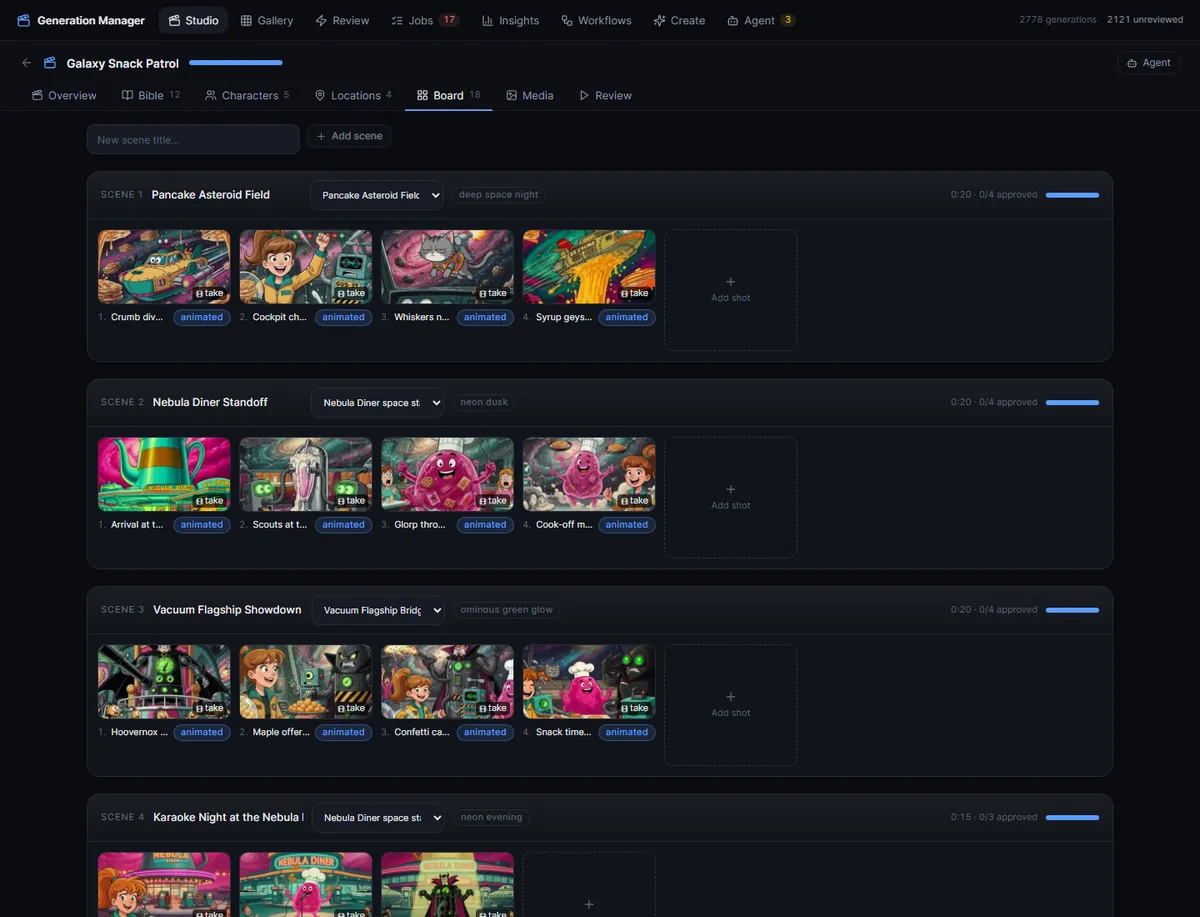1200x917 pixels.
Task: Click the neon evening tag
Action: pyautogui.click(x=491, y=817)
